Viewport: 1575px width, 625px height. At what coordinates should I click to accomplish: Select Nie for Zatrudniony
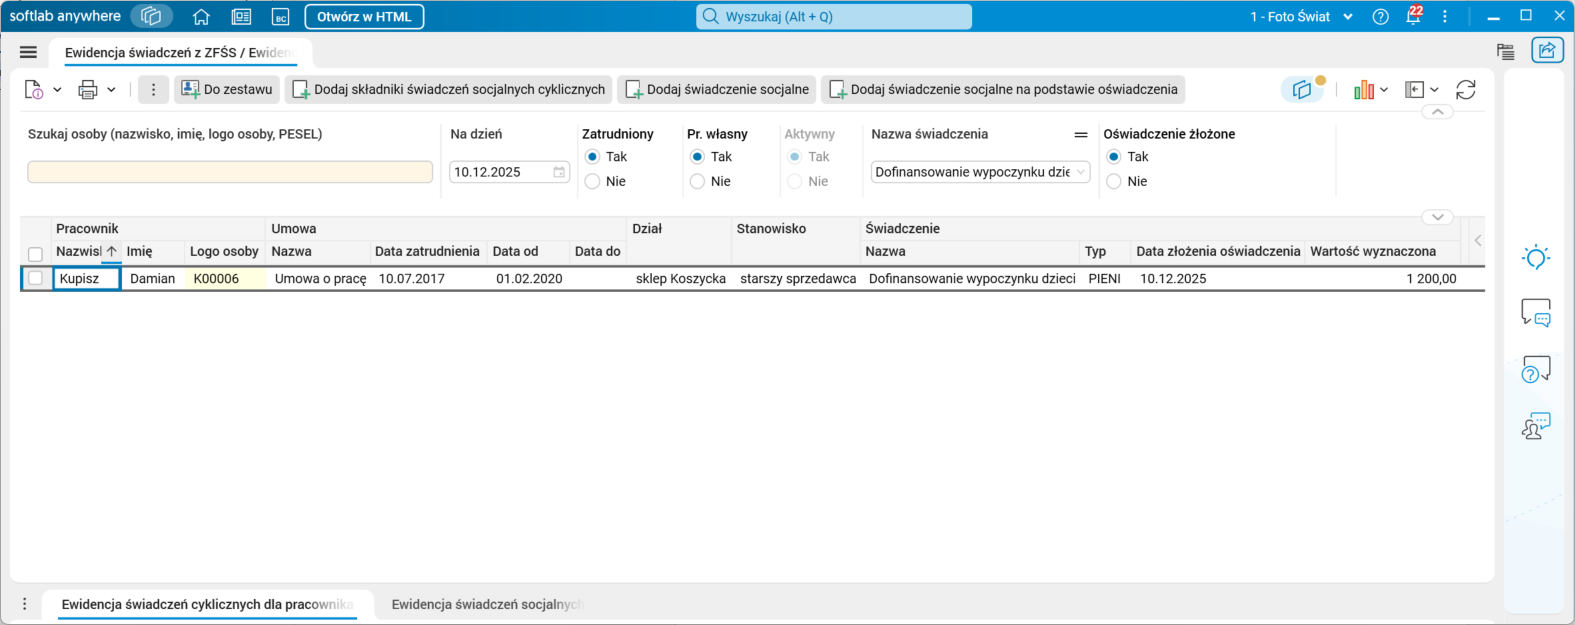tap(592, 181)
